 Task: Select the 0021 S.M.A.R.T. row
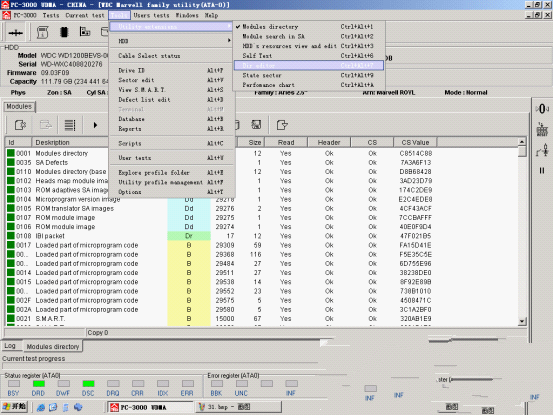[261, 319]
